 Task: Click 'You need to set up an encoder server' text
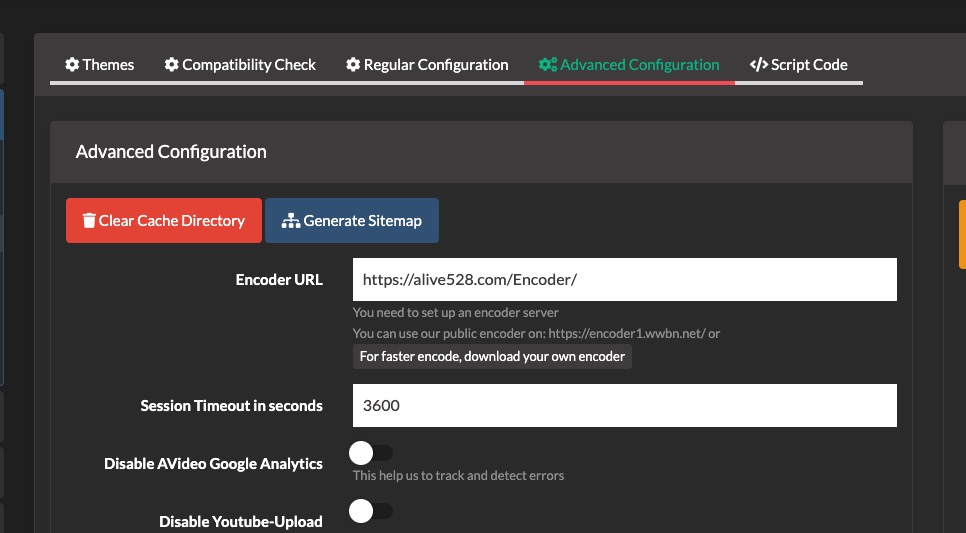[x=456, y=312]
